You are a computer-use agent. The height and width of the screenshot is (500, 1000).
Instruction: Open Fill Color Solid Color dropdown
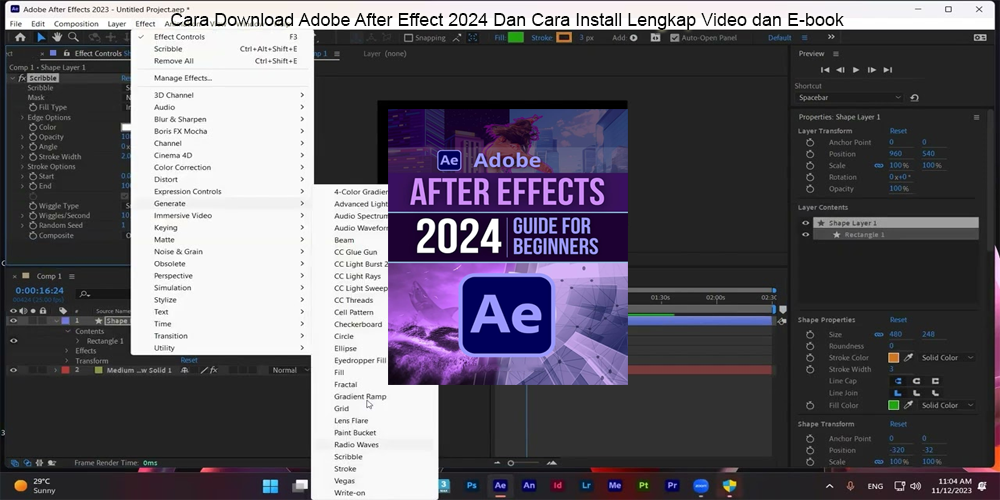coord(947,405)
